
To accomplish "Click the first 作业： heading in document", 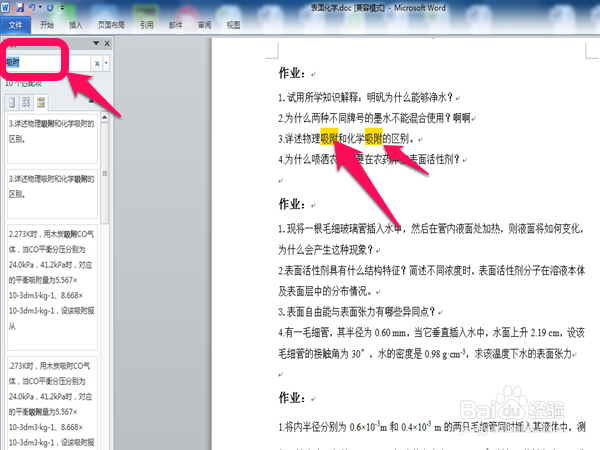I will [x=292, y=73].
